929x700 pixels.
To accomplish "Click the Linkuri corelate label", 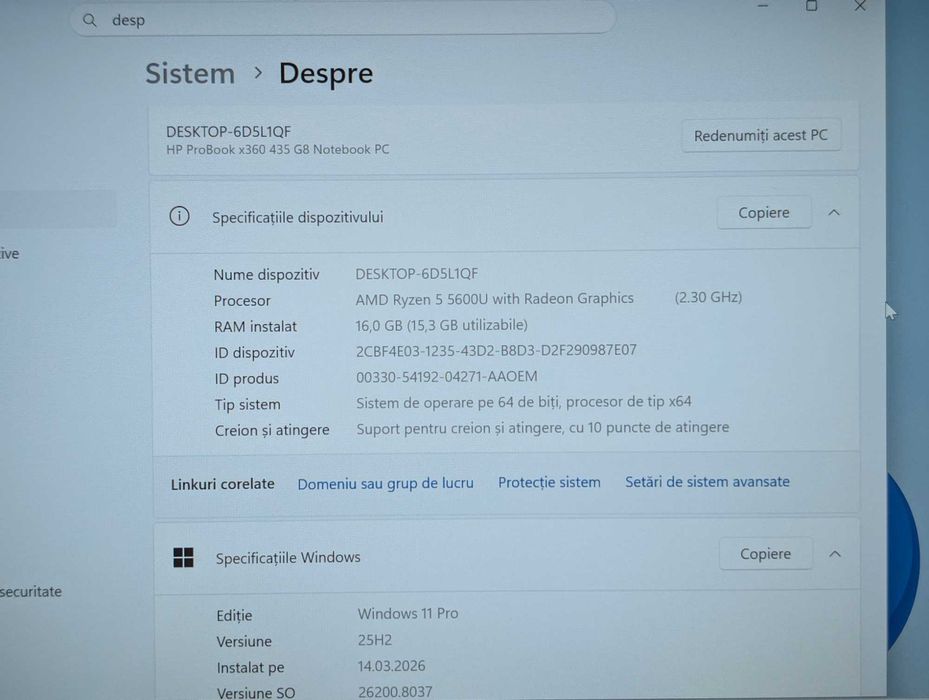I will point(223,484).
